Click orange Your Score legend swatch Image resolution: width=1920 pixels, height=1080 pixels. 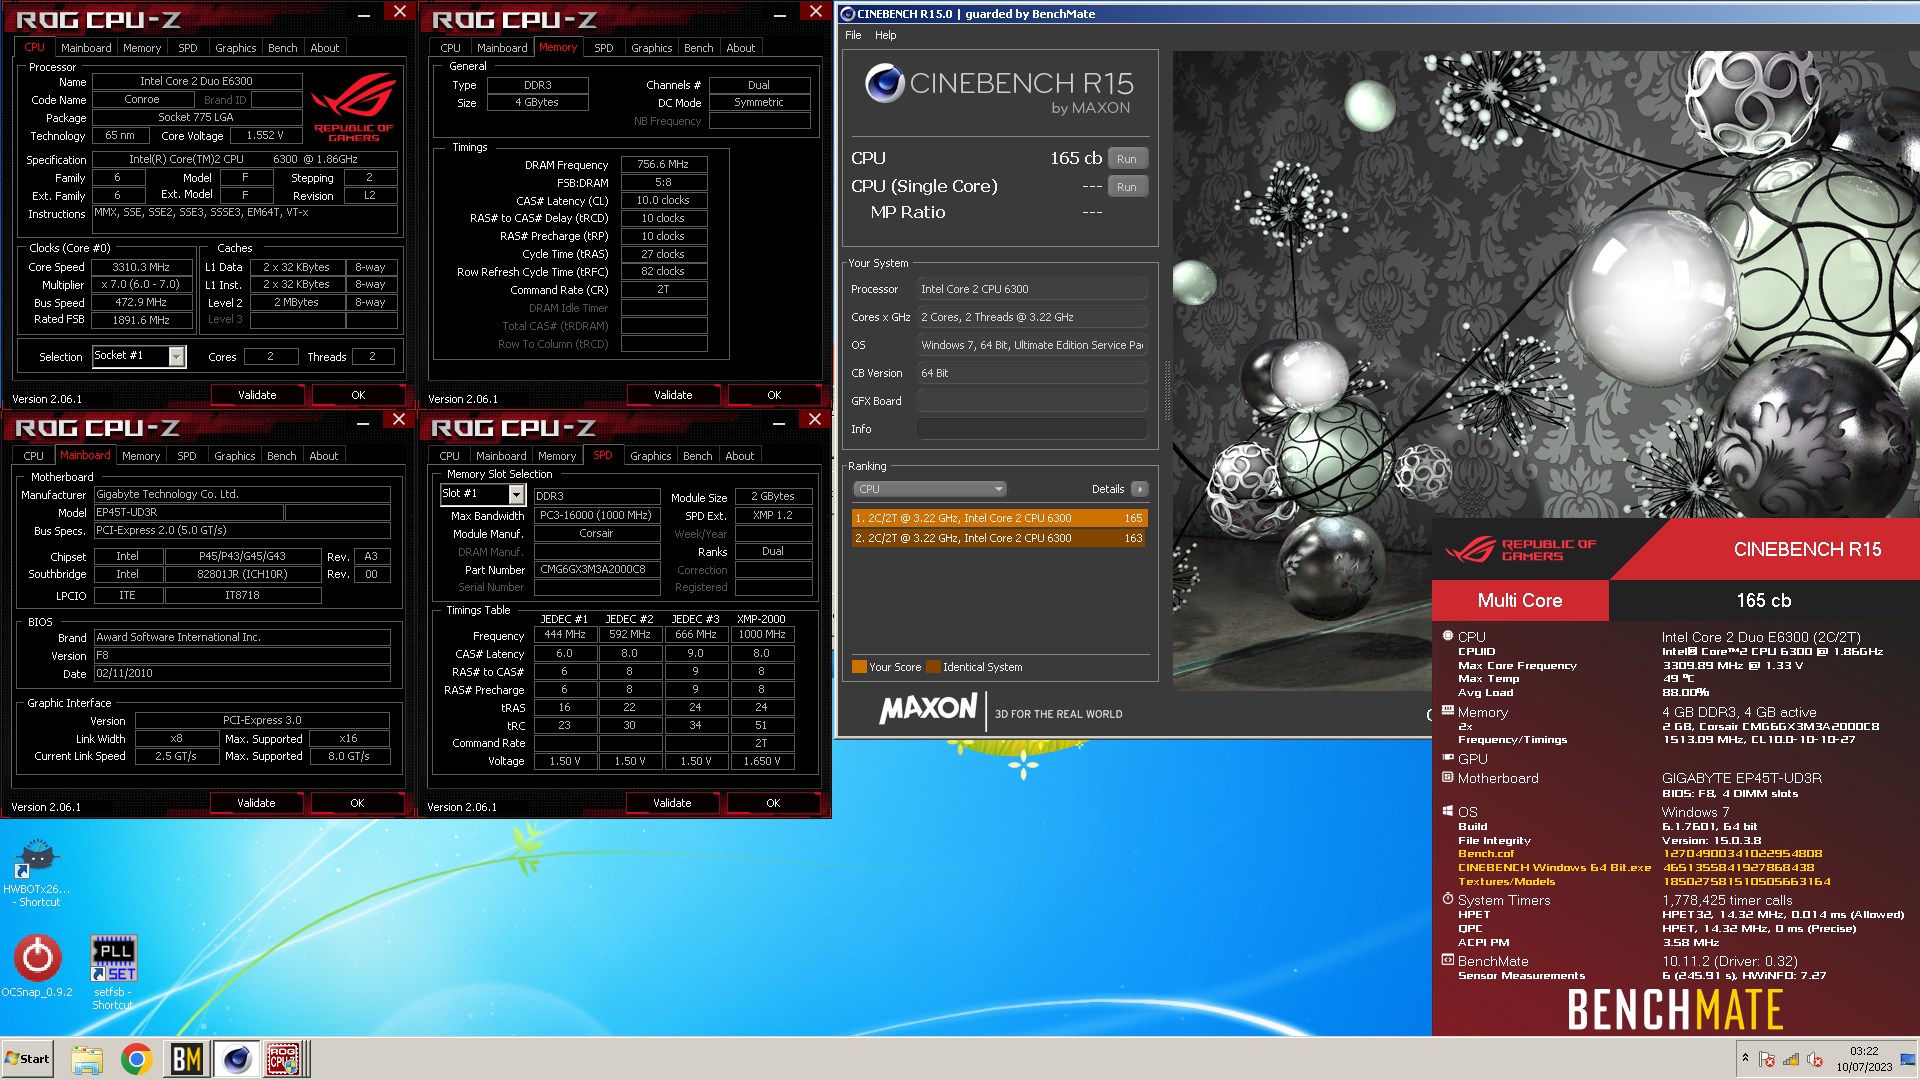point(859,667)
